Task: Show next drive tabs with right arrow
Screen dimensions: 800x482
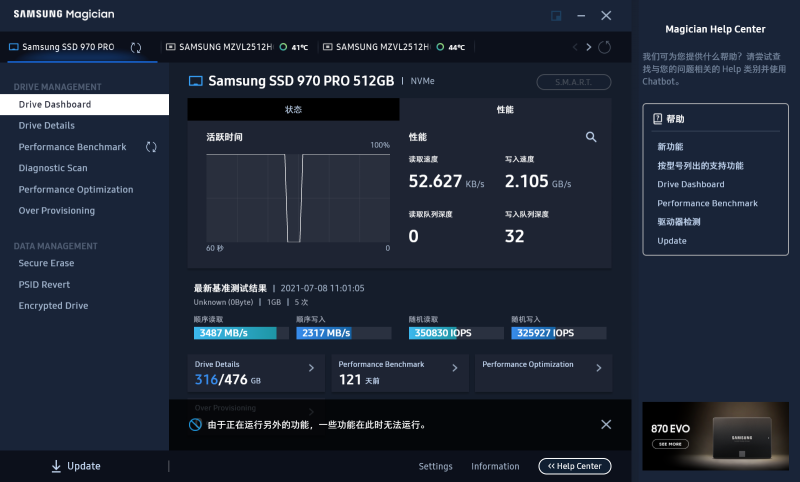Action: click(589, 47)
